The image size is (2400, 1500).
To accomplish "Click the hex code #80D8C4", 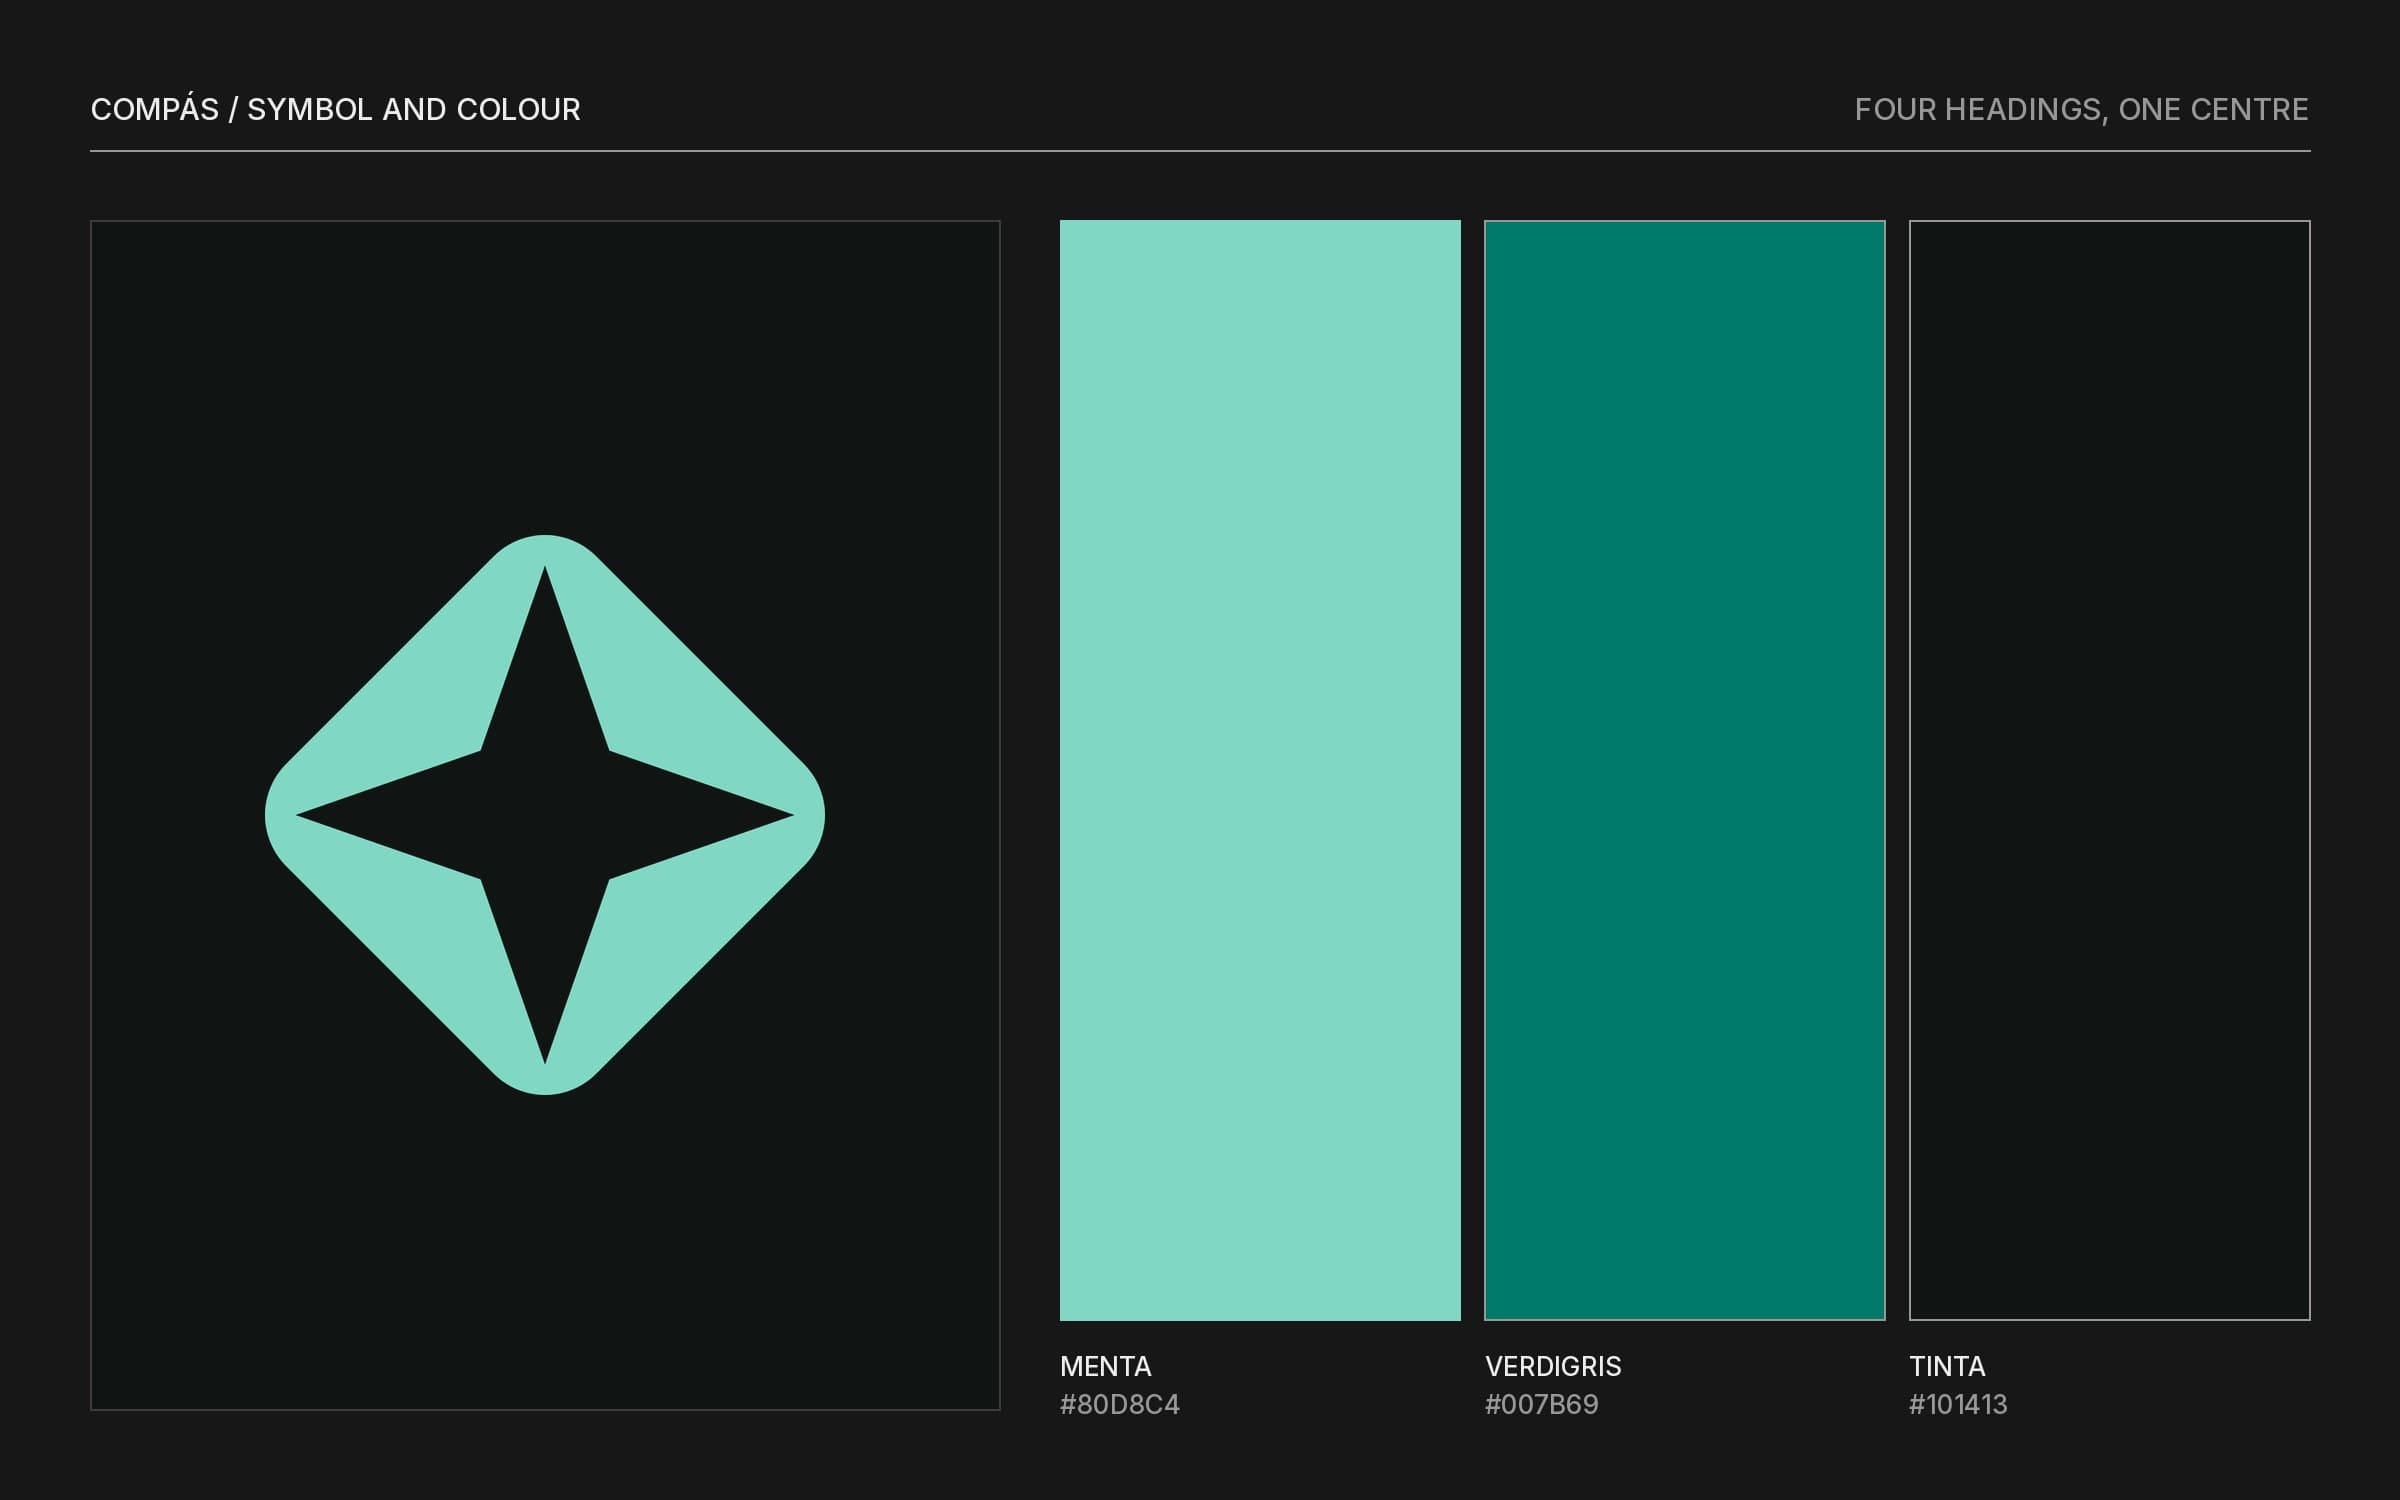I will [x=1120, y=1404].
